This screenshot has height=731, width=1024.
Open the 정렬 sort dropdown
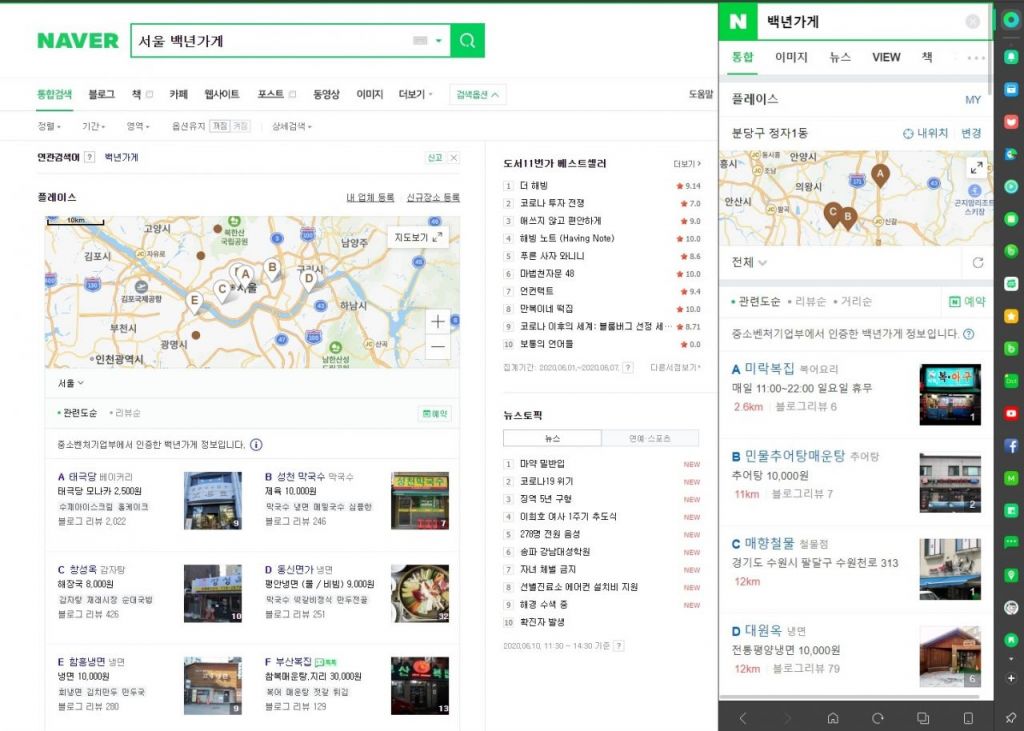(x=49, y=127)
